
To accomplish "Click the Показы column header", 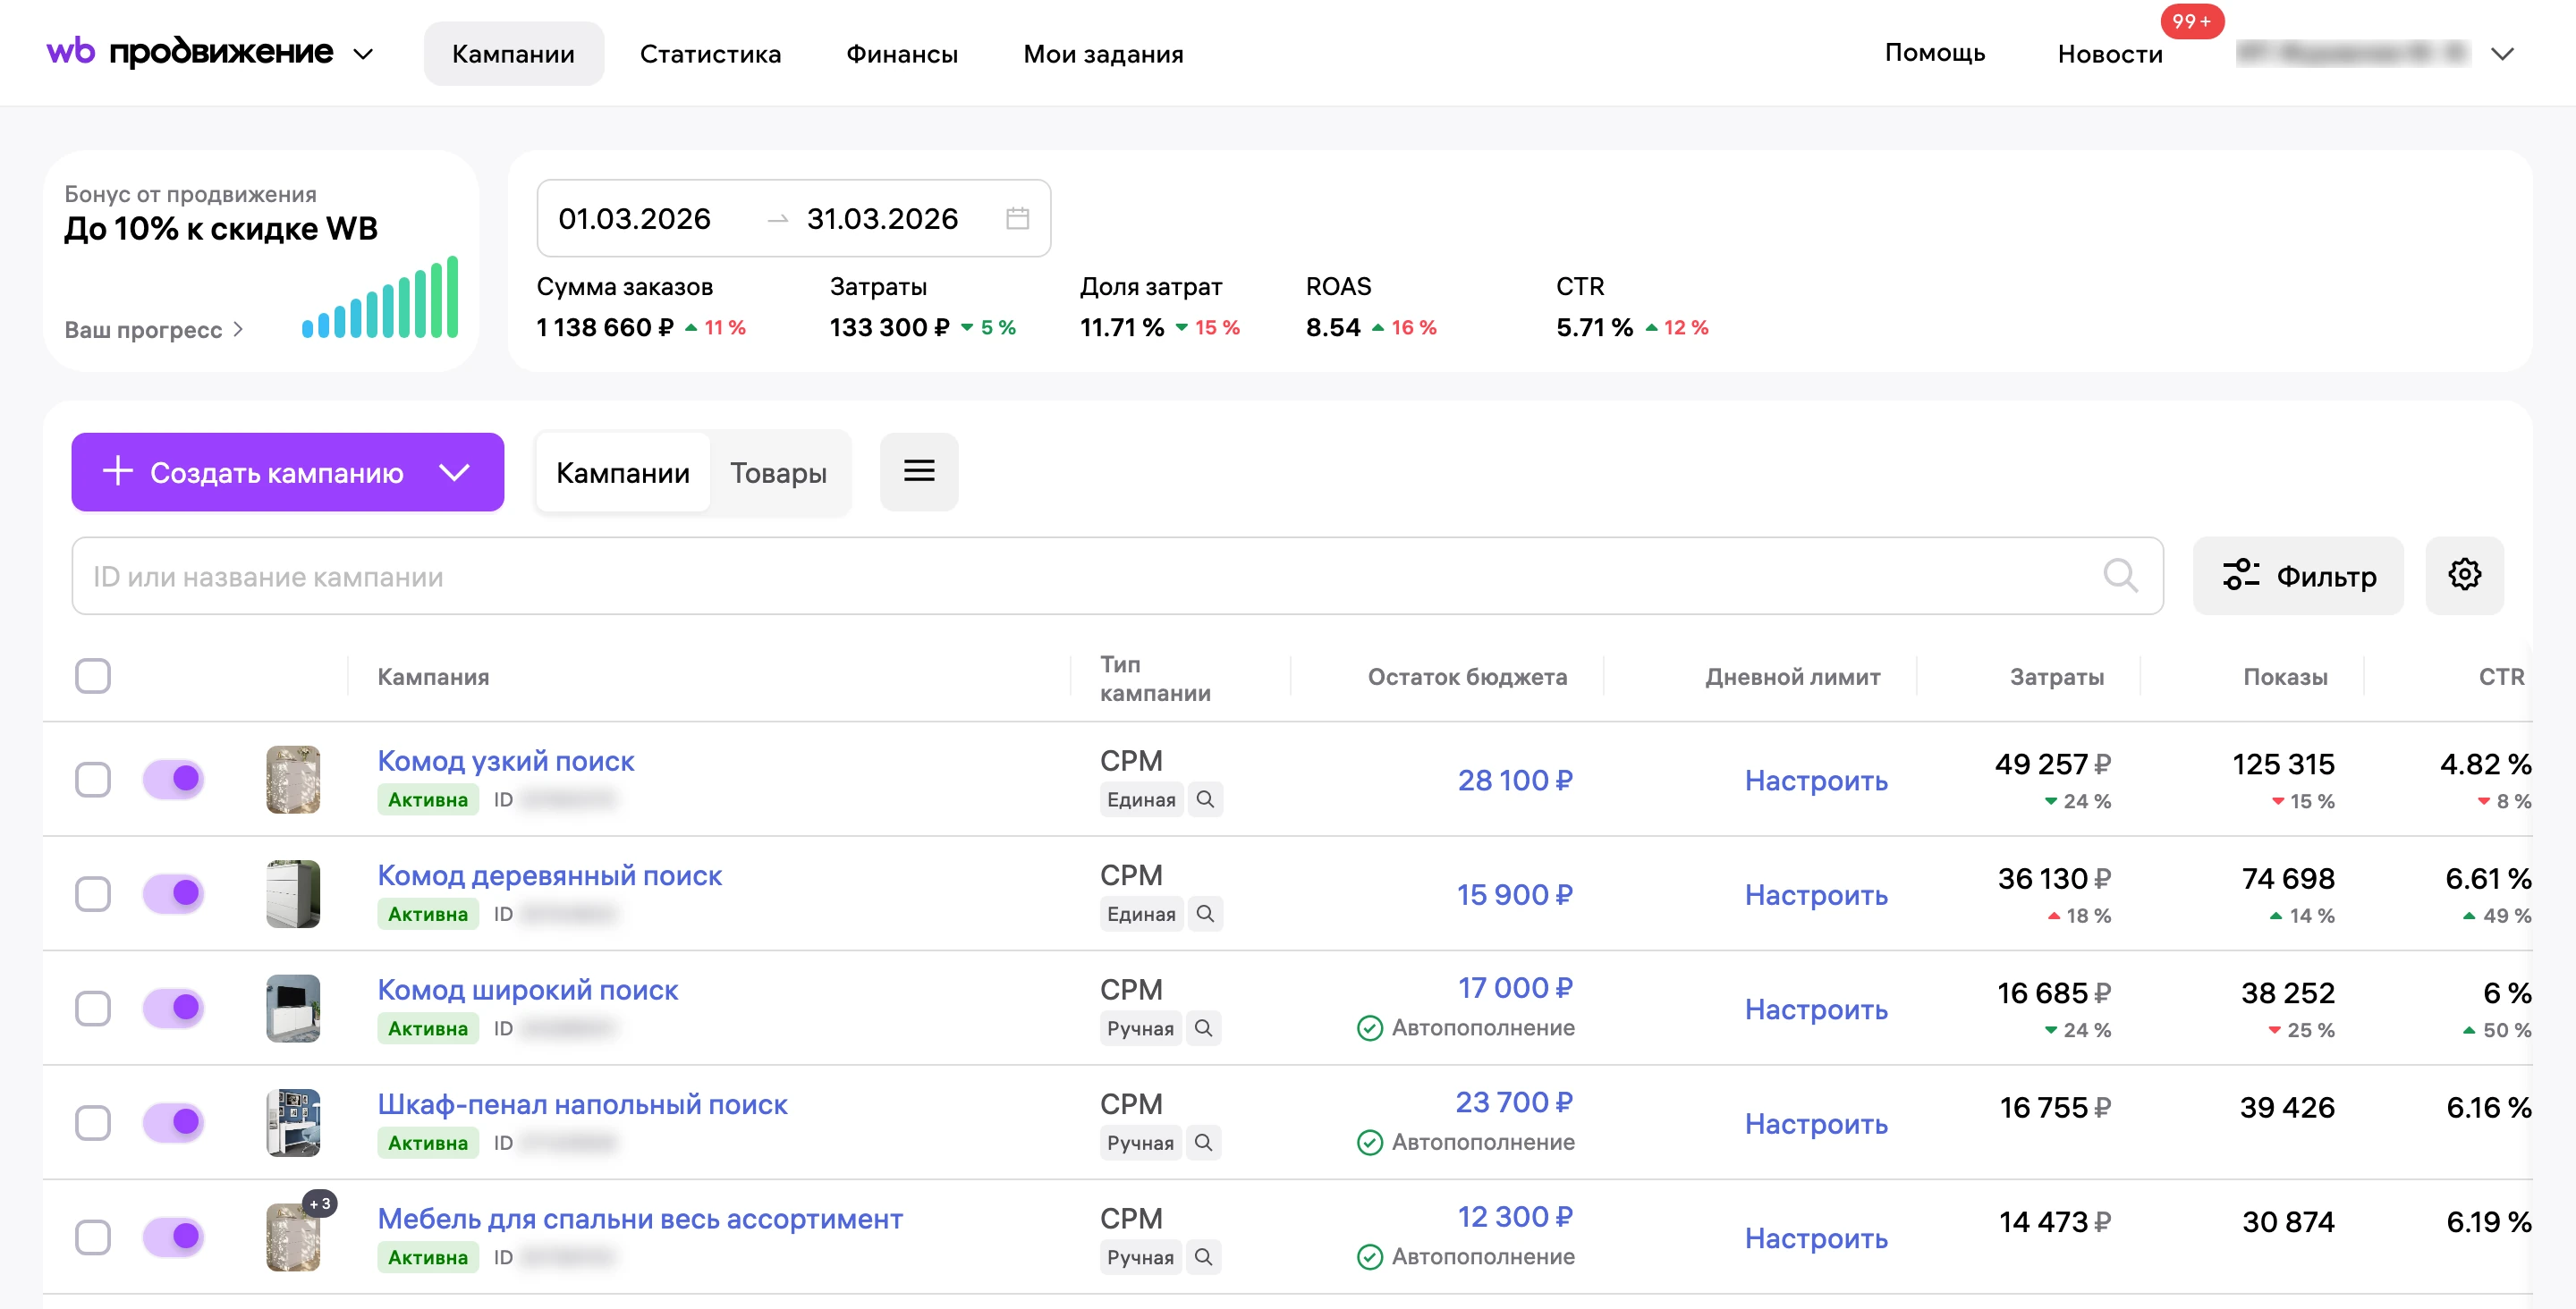I will click(2285, 676).
